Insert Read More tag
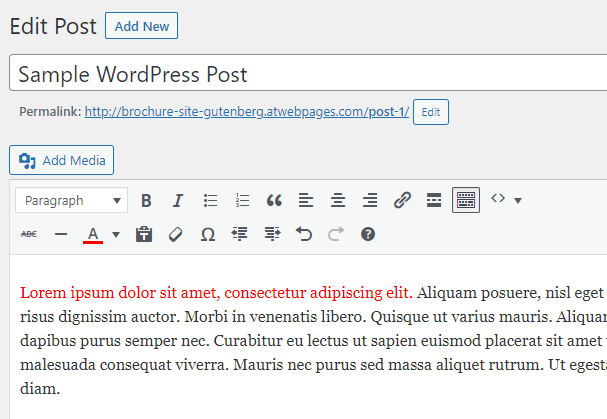607x419 pixels. pyautogui.click(x=434, y=200)
